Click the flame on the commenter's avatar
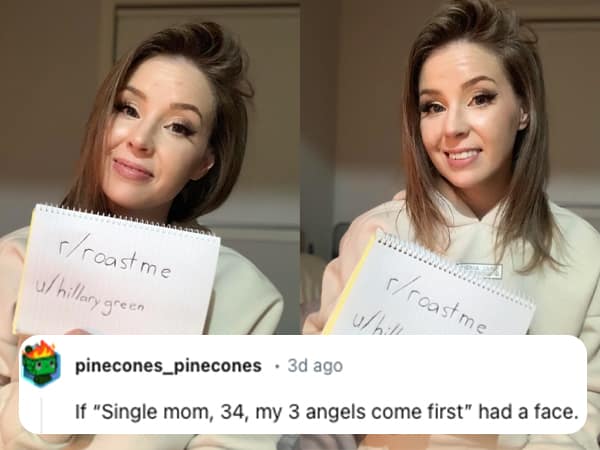Viewport: 600px width, 450px height. pos(41,348)
